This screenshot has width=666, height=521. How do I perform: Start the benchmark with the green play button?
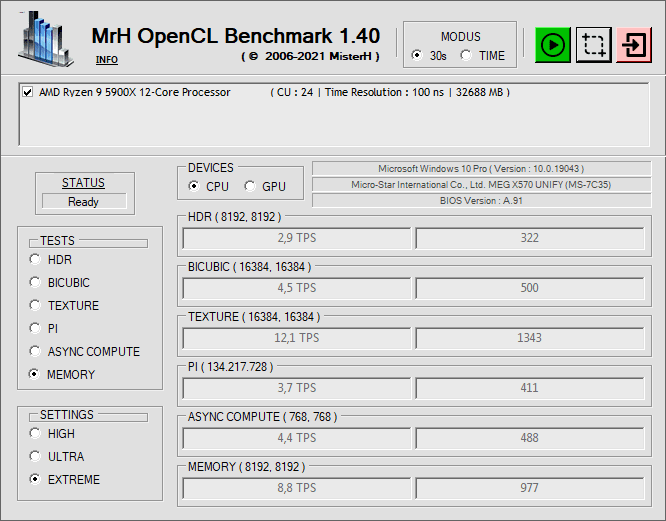[x=553, y=45]
